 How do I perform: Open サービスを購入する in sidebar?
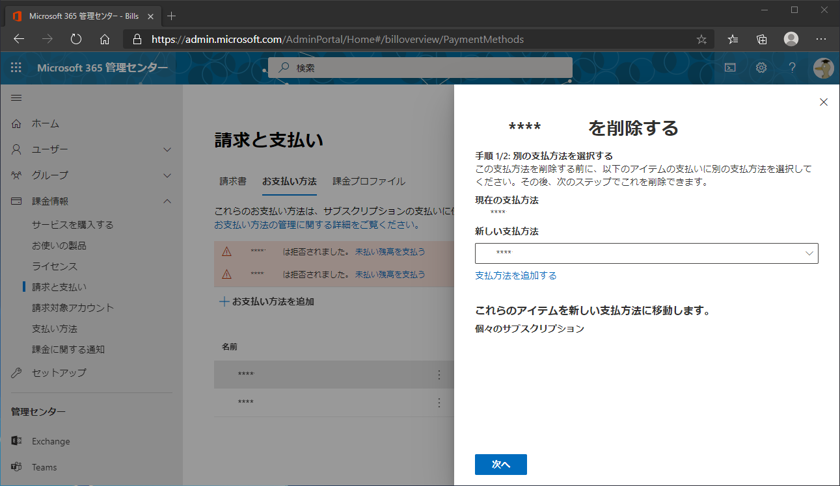72,225
